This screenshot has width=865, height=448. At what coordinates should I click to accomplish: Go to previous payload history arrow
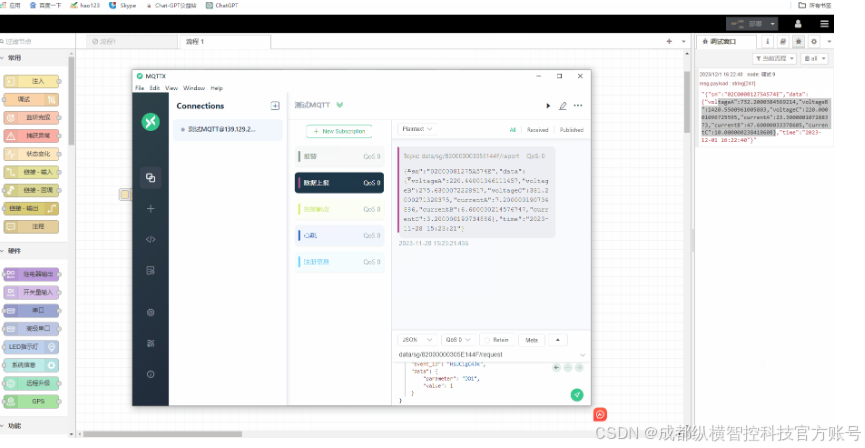pyautogui.click(x=556, y=367)
